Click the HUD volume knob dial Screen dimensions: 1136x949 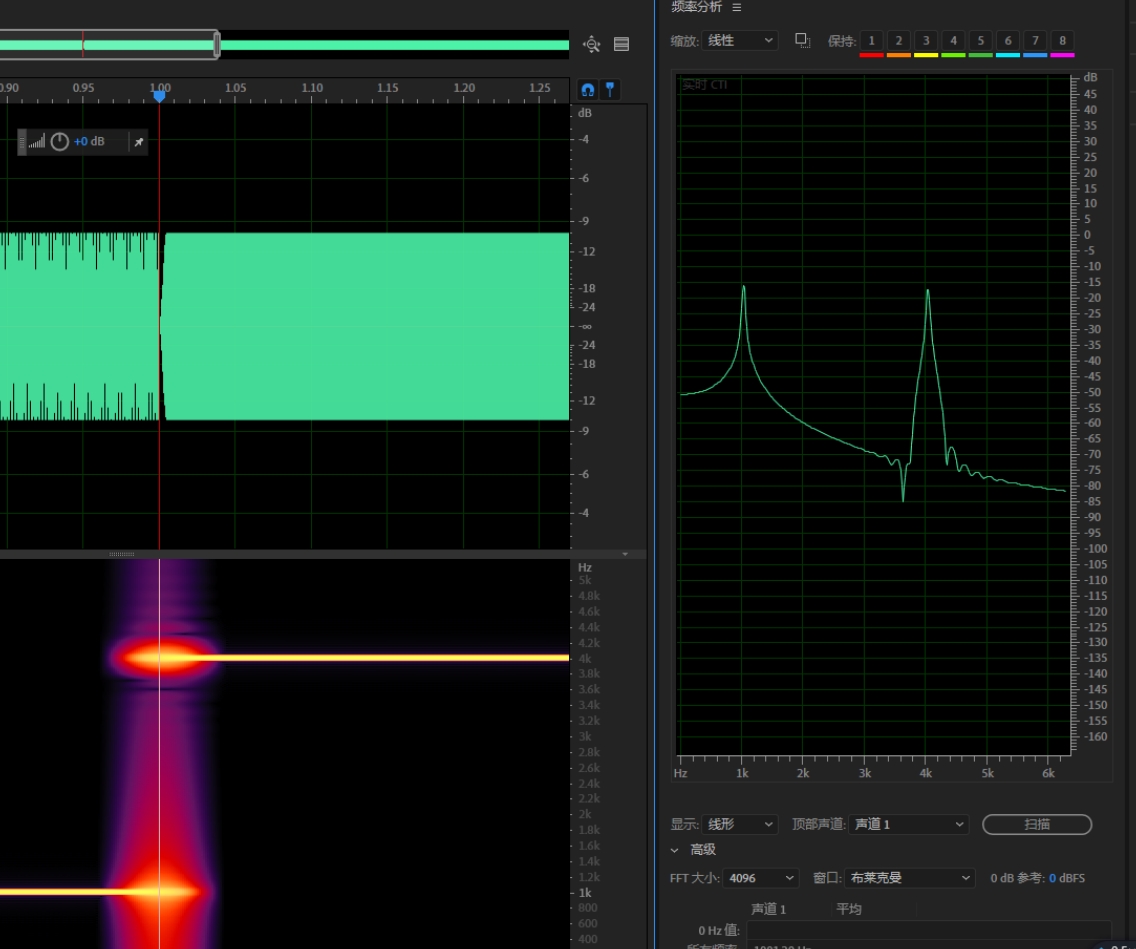(60, 142)
